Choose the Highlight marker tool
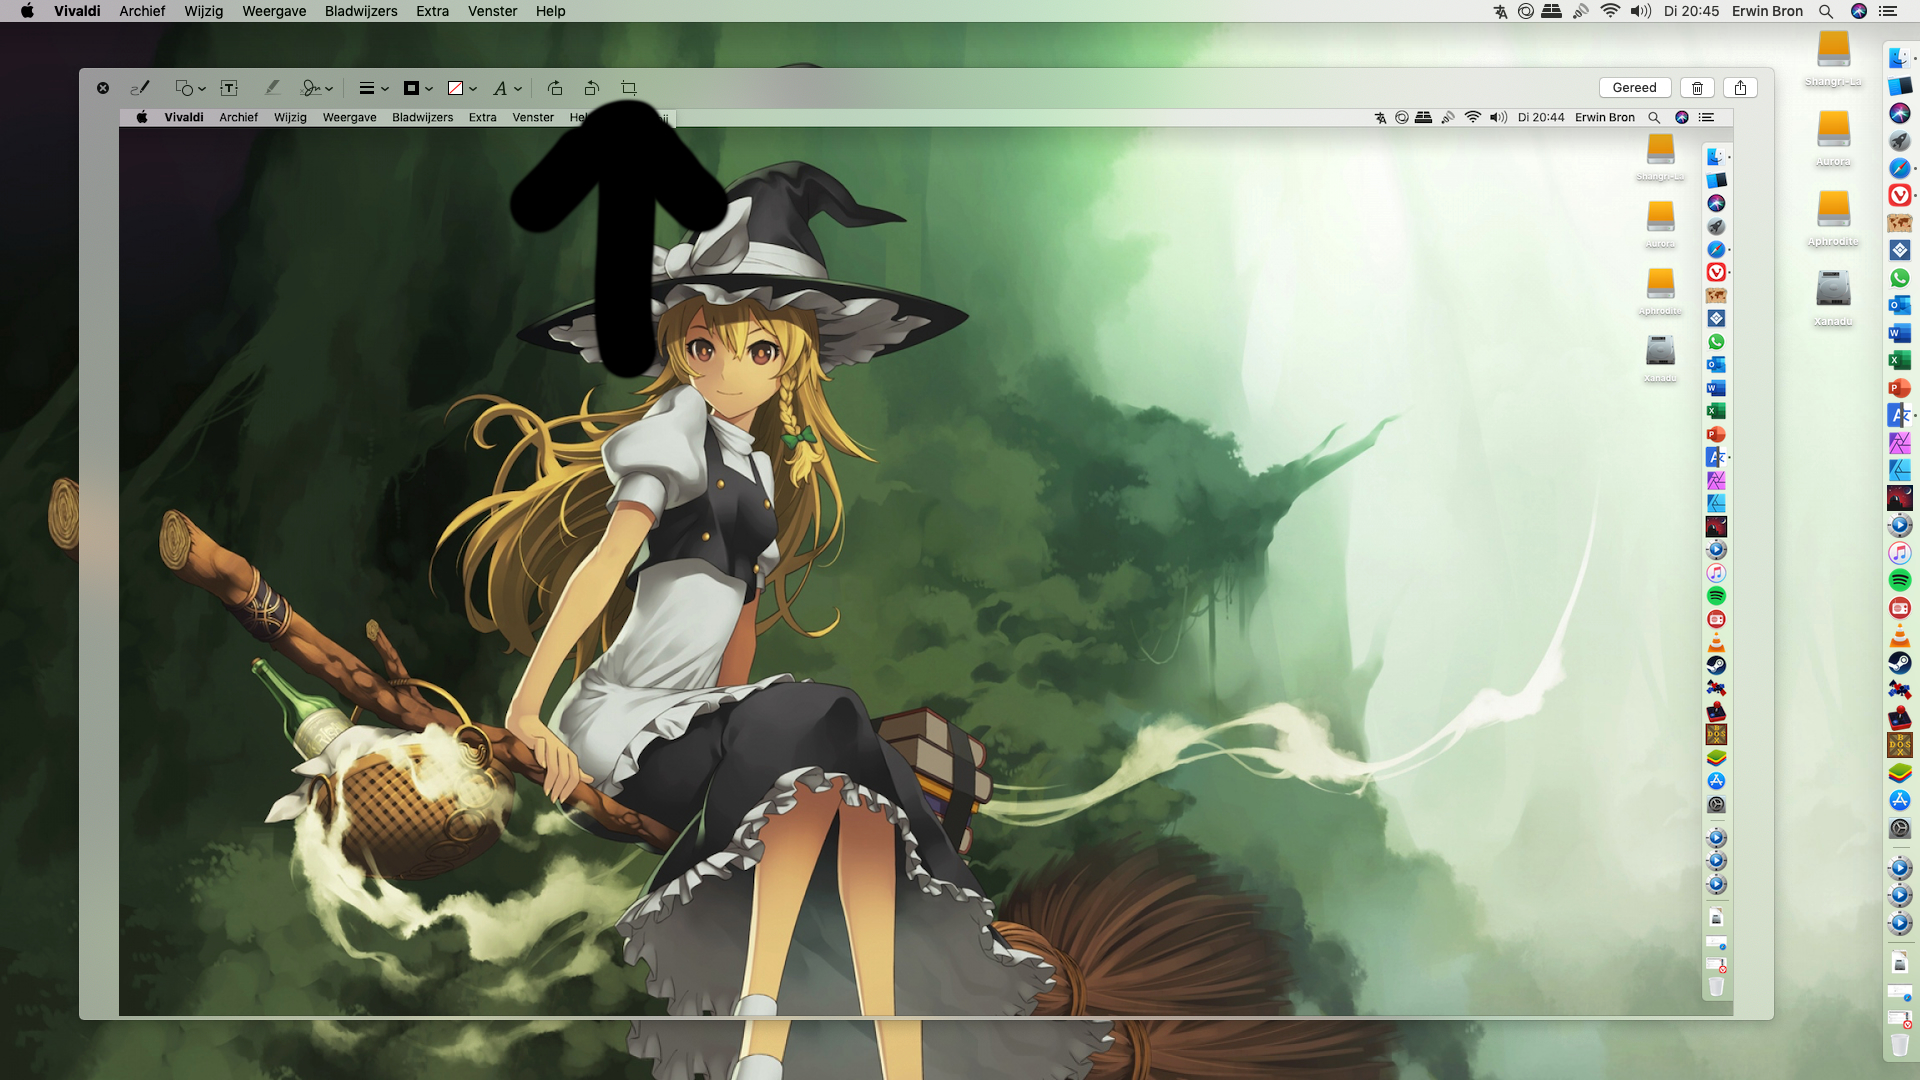The height and width of the screenshot is (1080, 1920). pyautogui.click(x=272, y=88)
